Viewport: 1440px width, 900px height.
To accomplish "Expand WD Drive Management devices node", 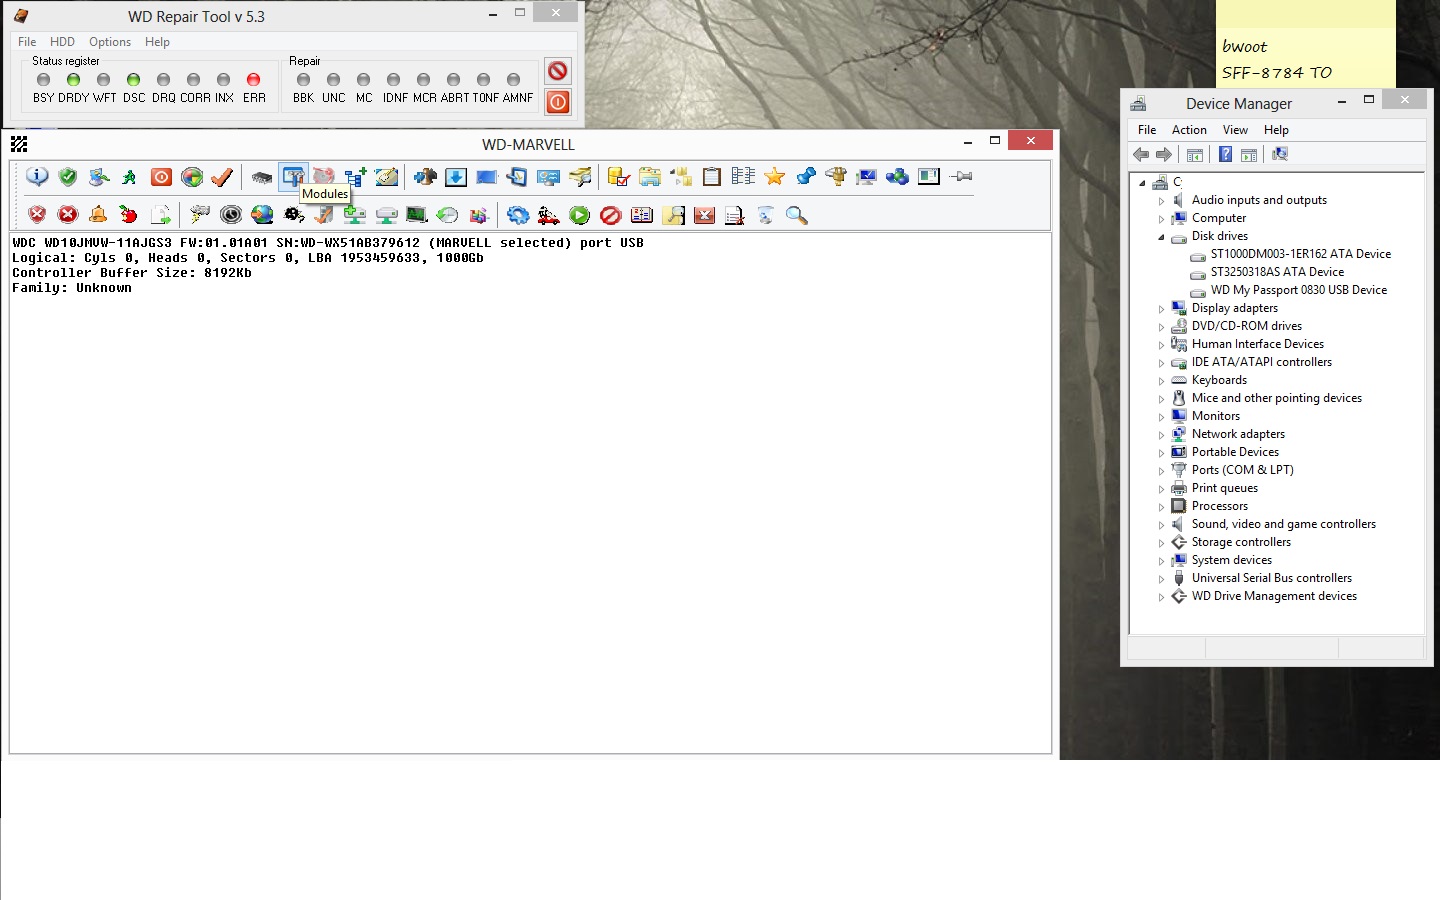I will tap(1161, 597).
